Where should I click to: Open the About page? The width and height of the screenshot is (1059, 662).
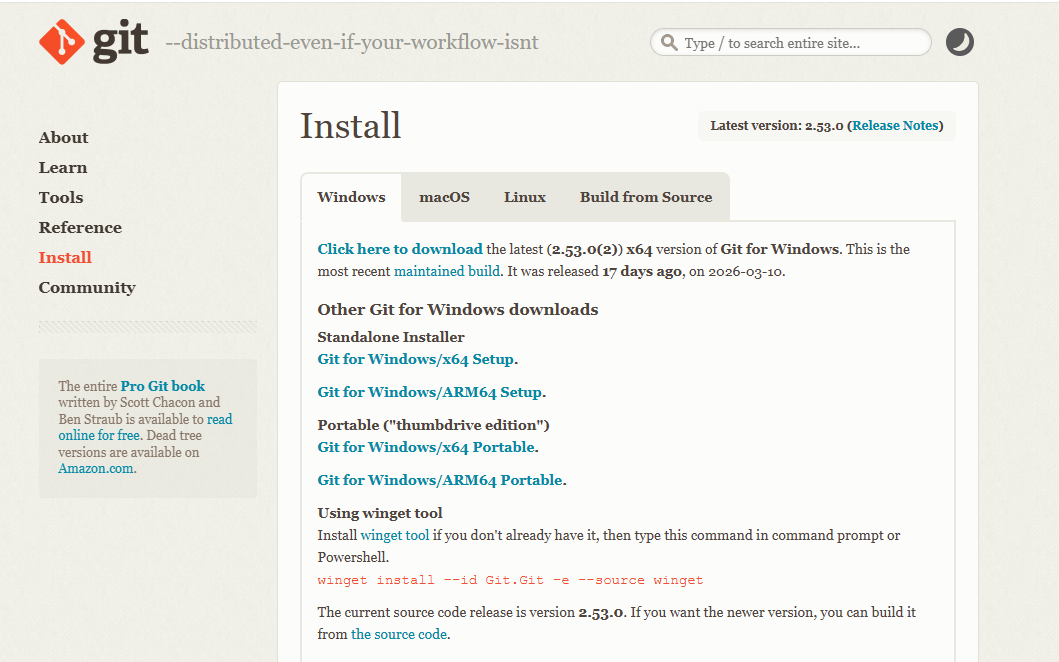[x=63, y=138]
